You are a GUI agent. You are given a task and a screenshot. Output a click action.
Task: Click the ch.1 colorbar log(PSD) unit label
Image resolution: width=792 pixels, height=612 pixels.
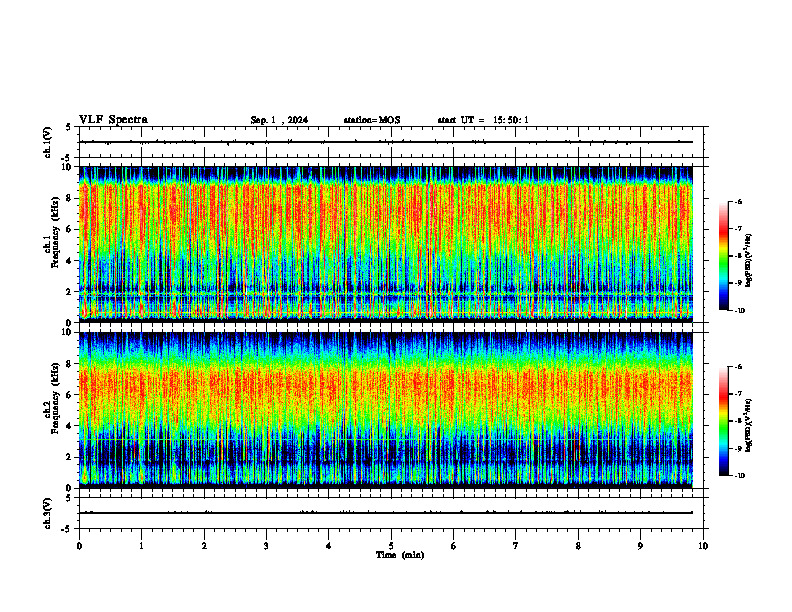[749, 260]
